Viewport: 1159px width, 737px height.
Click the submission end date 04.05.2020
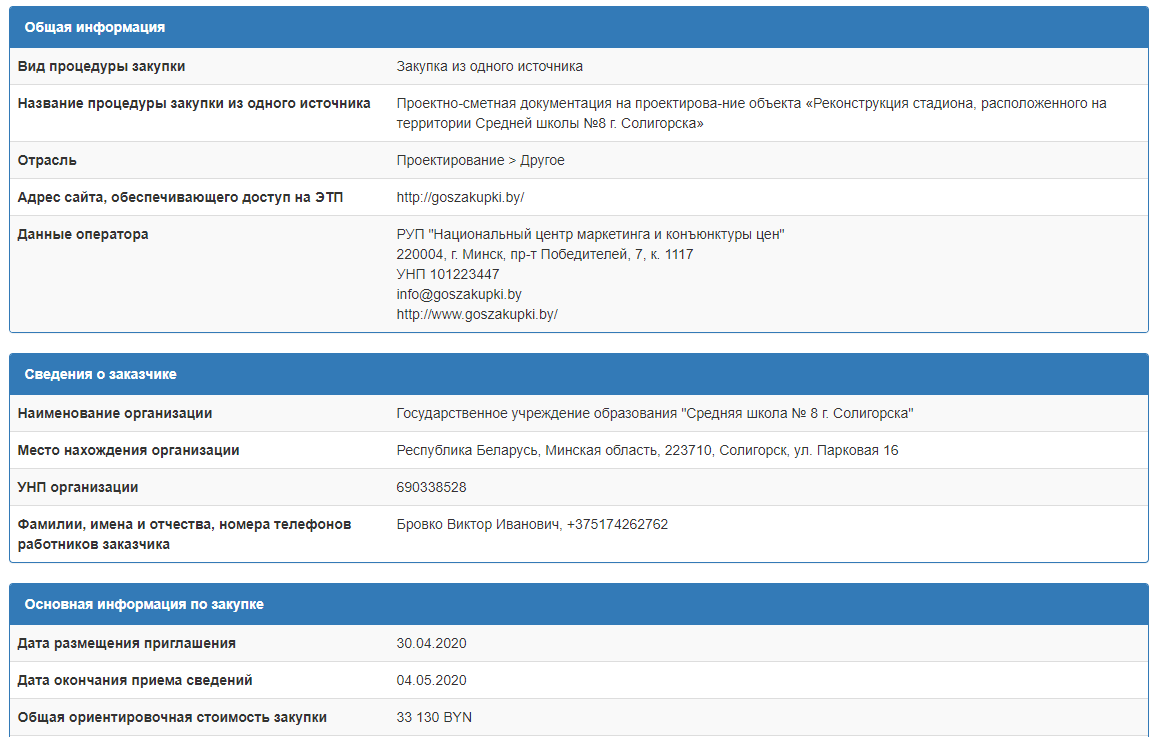(432, 680)
